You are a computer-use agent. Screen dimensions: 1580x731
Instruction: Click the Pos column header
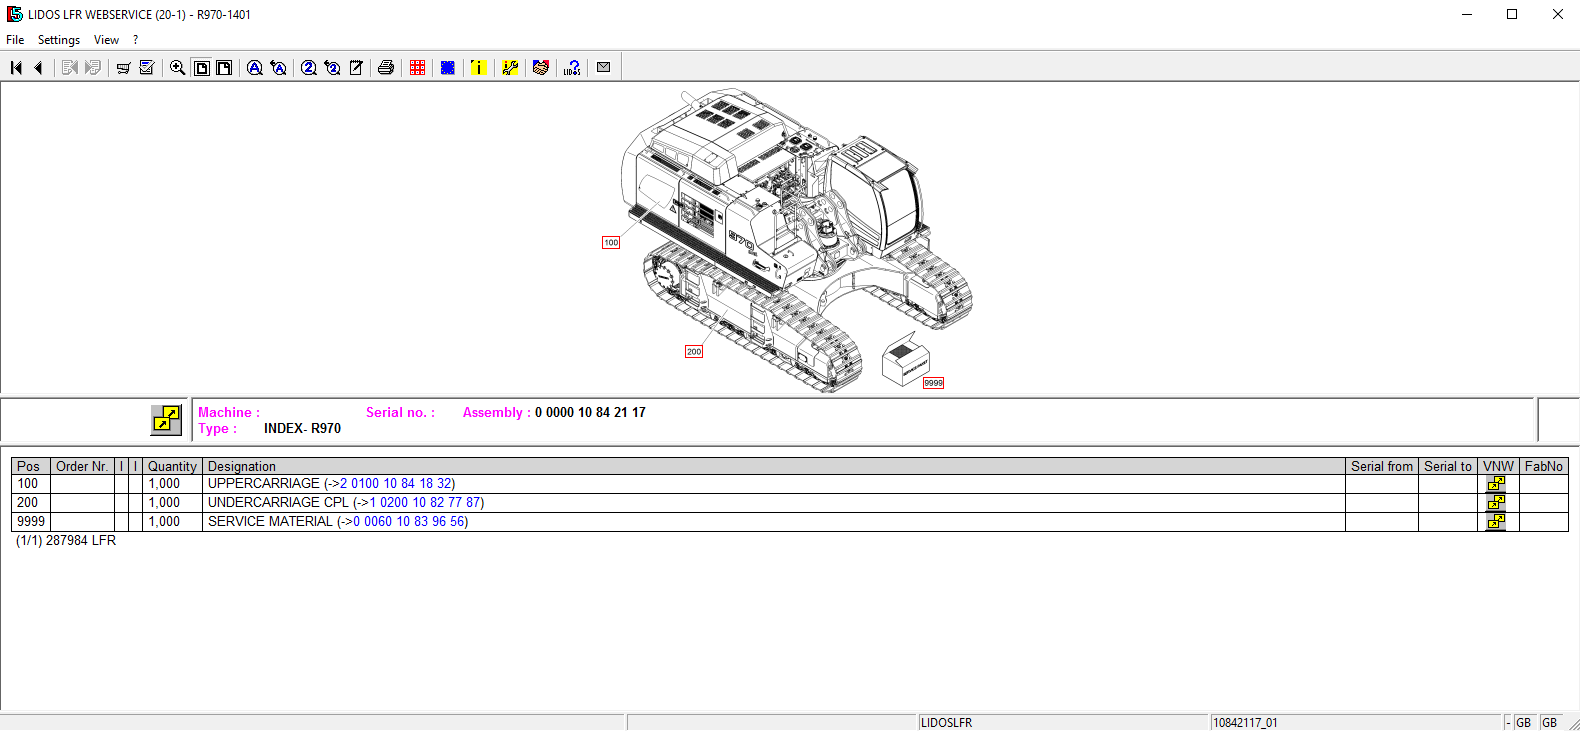click(x=29, y=466)
